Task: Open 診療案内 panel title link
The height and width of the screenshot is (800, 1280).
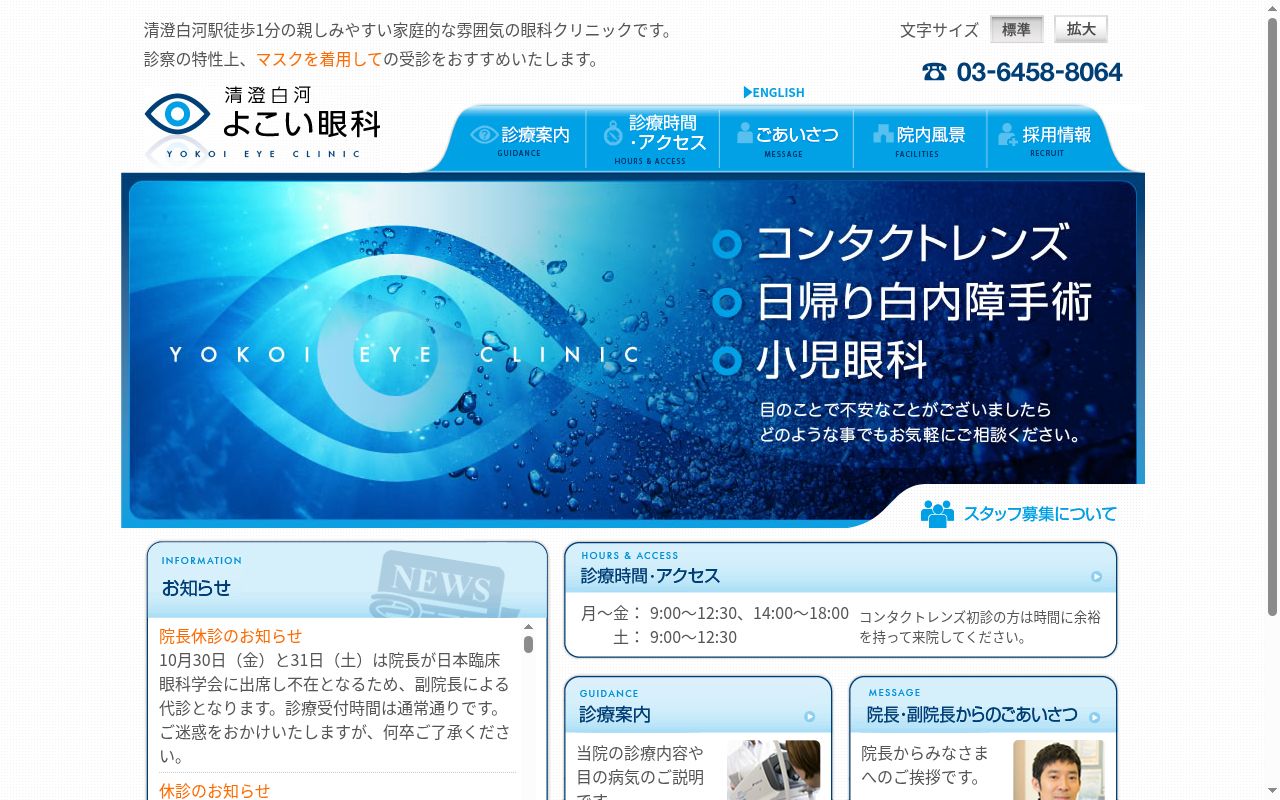Action: click(x=615, y=715)
